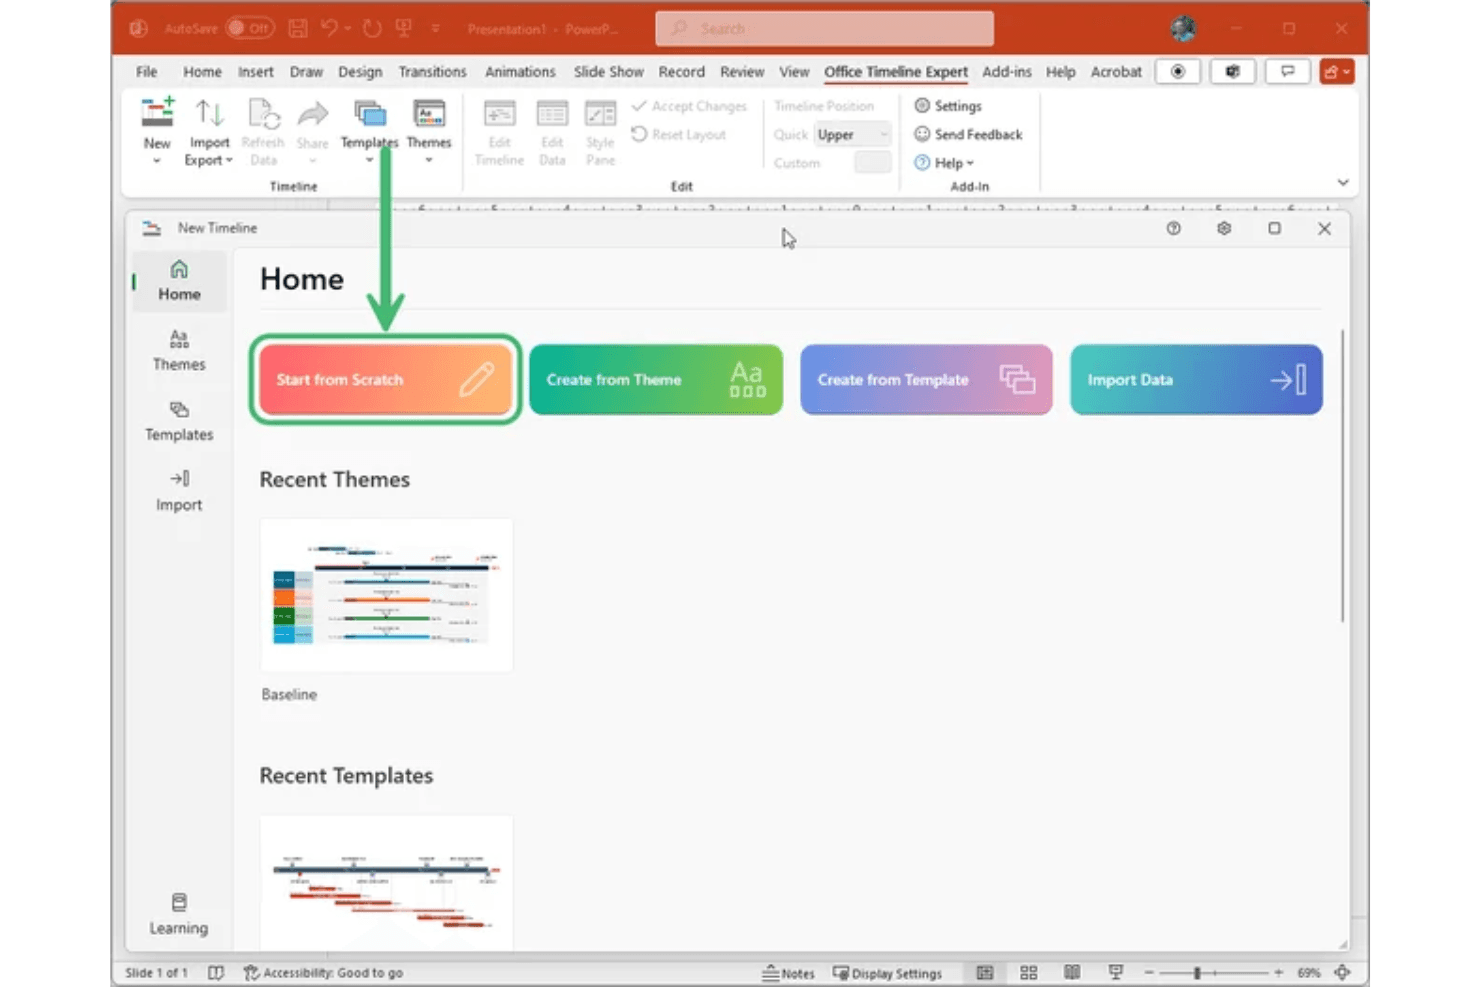
Task: Open the Comments pane icon
Action: coord(1287,72)
